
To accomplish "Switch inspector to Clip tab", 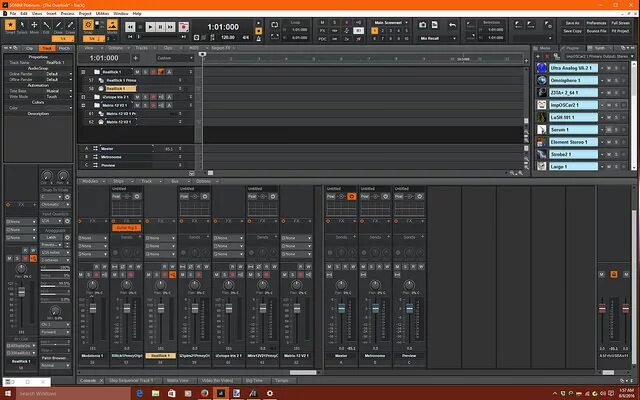I will [x=29, y=49].
